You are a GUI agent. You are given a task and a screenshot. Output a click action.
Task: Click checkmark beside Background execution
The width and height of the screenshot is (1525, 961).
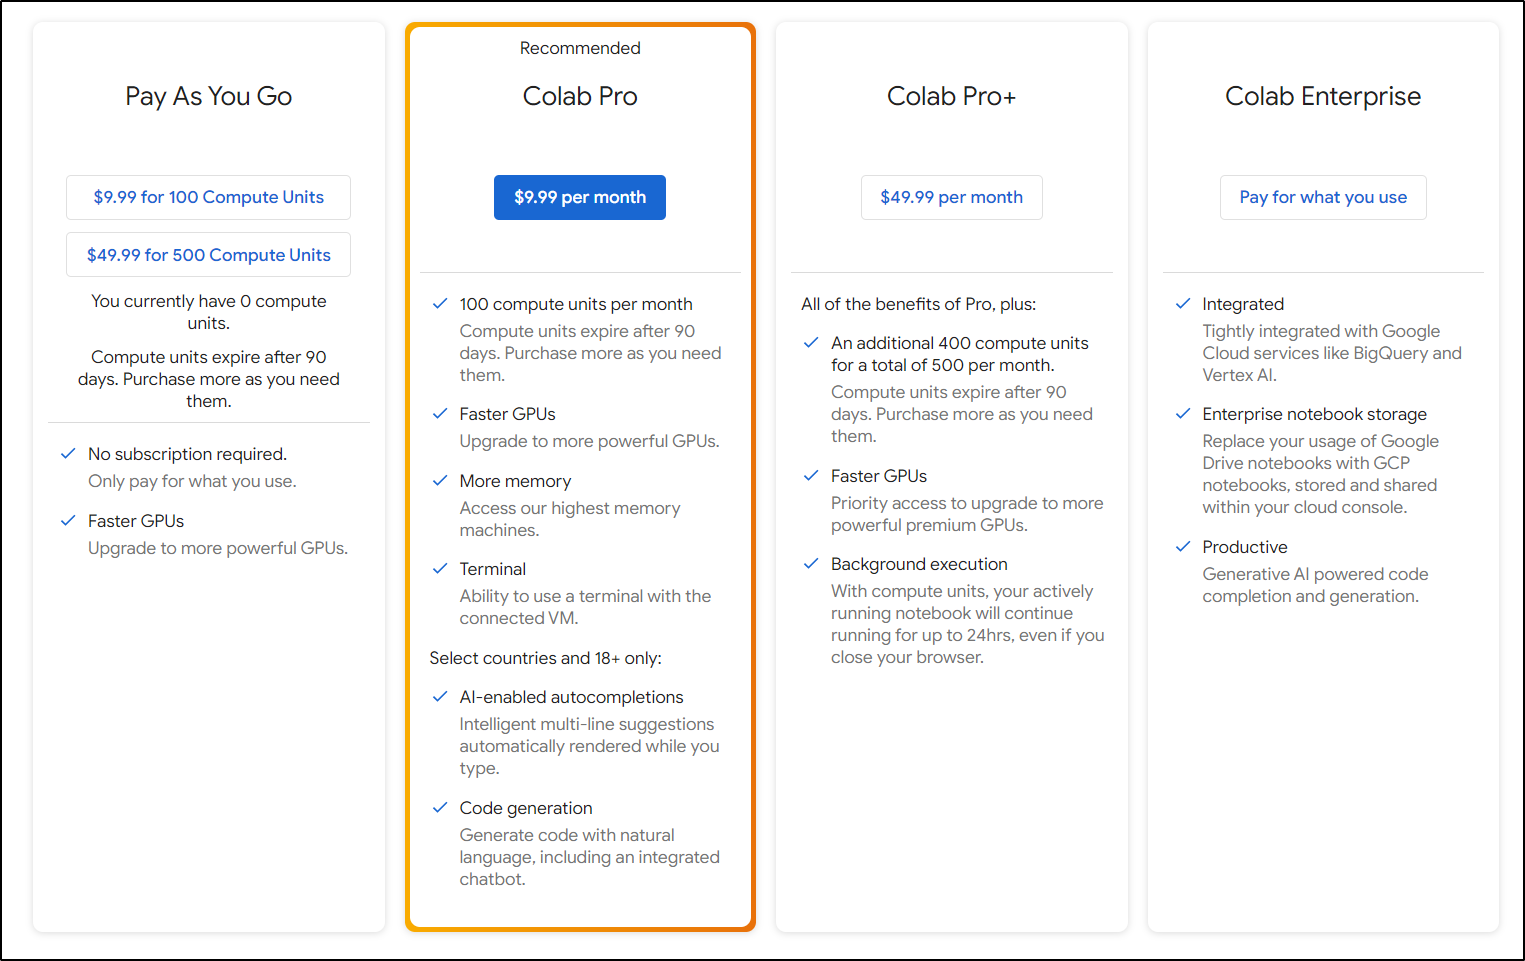click(x=811, y=564)
